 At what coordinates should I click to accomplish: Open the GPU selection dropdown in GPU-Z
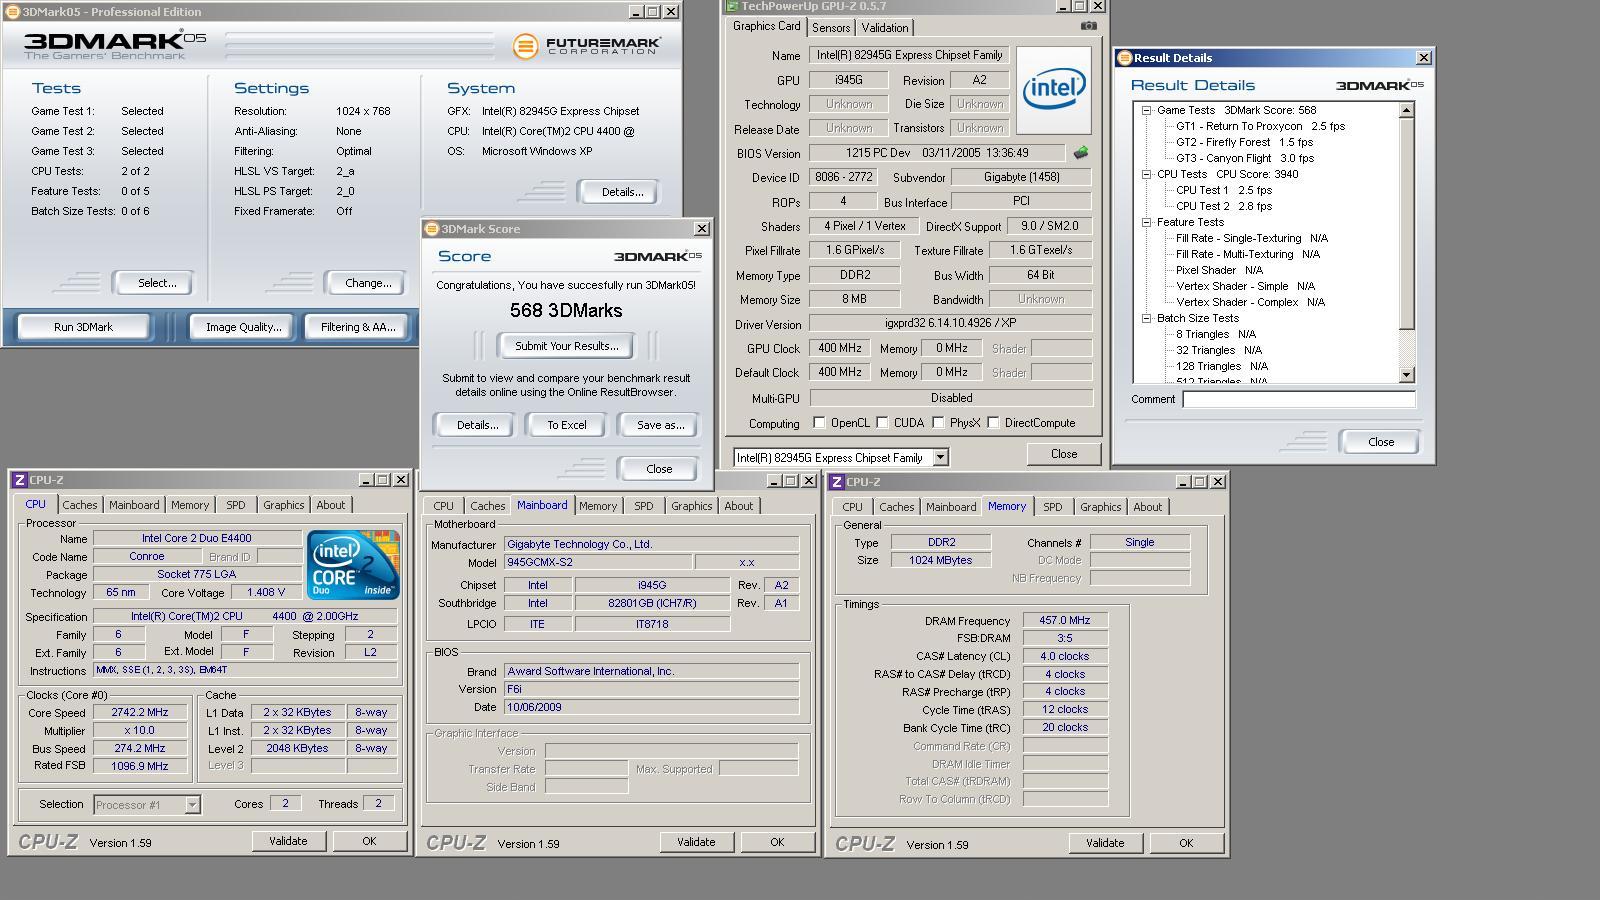tap(940, 457)
